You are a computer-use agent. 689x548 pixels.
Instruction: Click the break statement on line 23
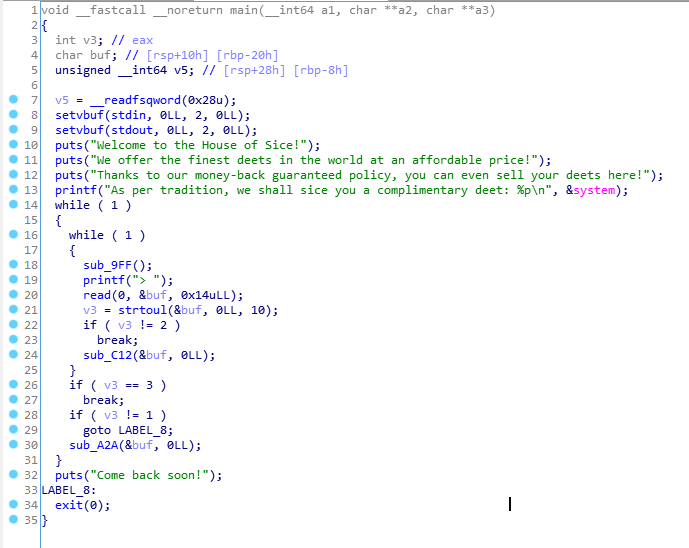[117, 340]
